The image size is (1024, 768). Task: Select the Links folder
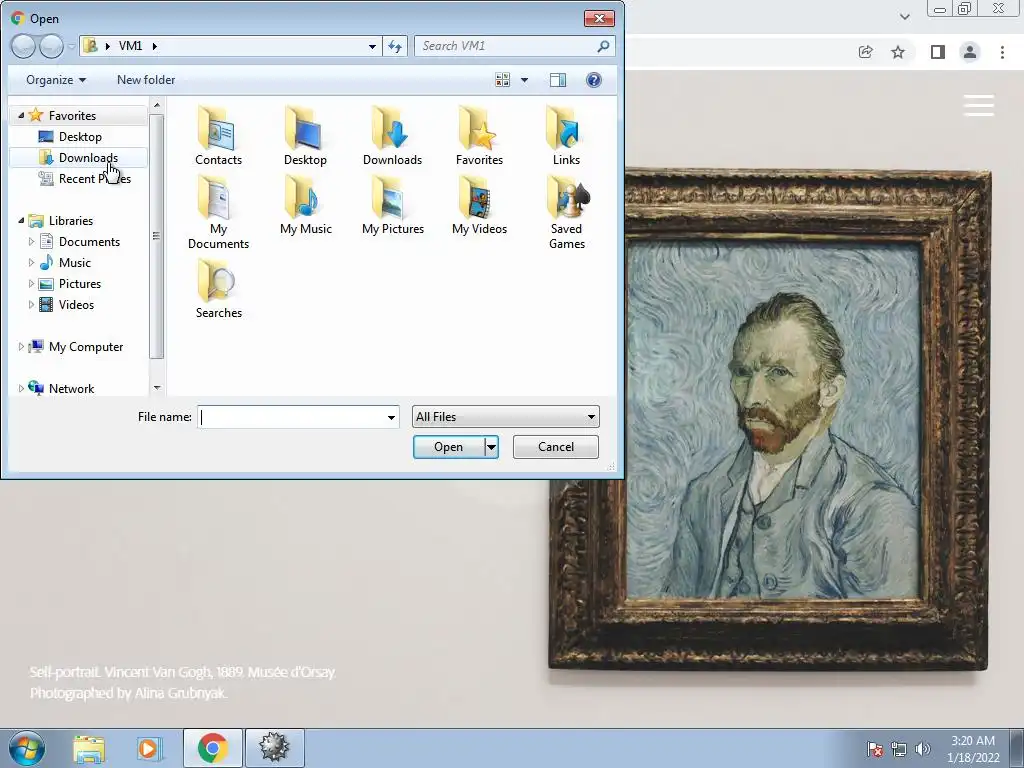click(566, 136)
